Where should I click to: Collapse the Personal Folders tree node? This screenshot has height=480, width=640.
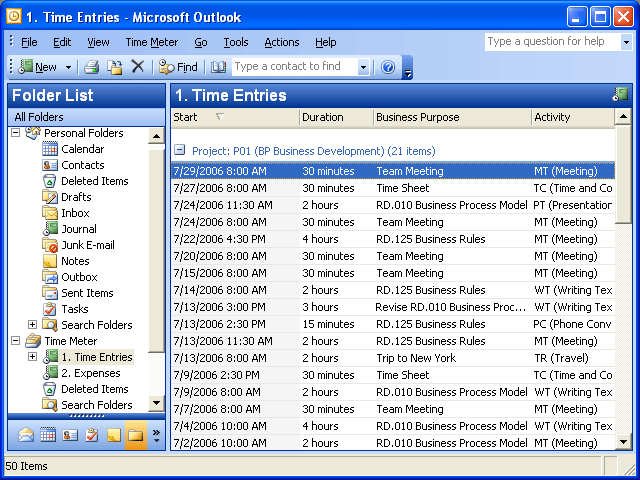(16, 133)
